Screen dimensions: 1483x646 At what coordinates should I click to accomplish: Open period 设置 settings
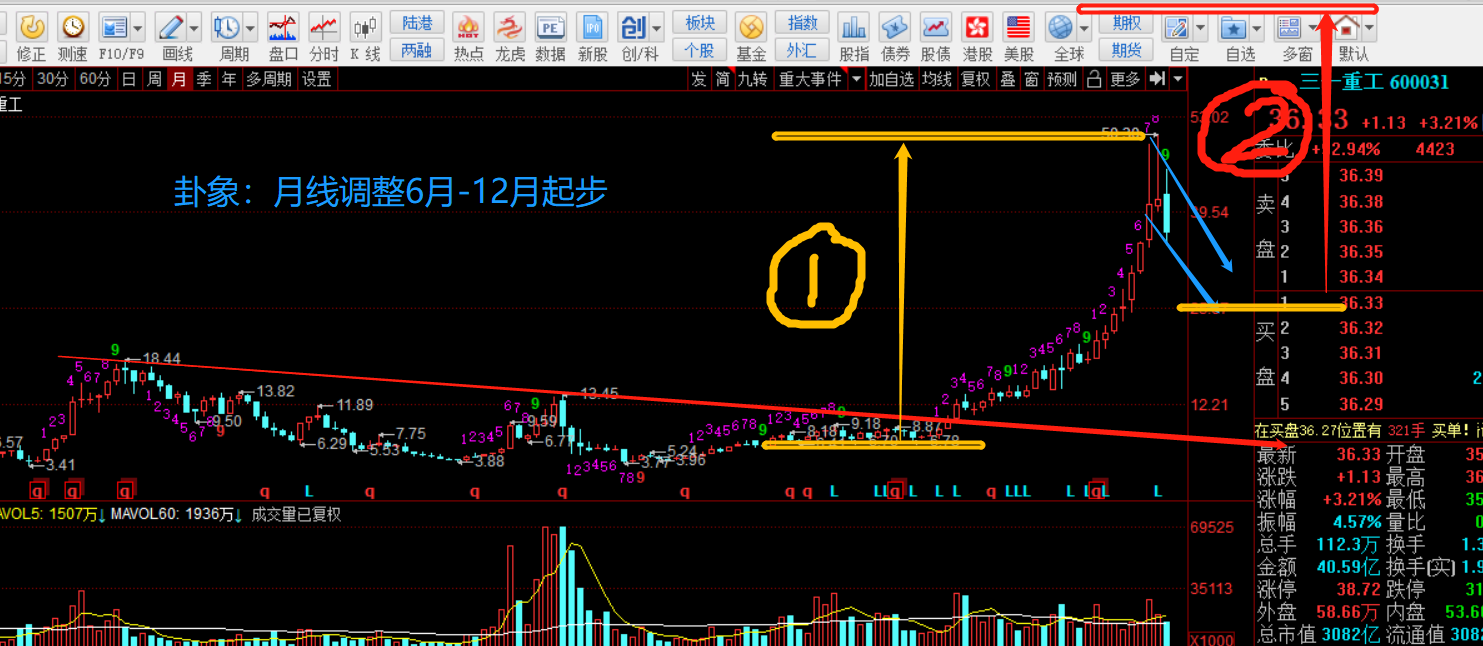pyautogui.click(x=317, y=79)
